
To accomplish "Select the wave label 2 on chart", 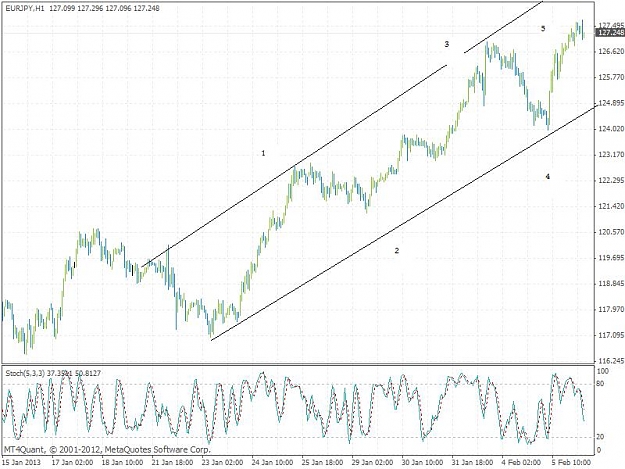I will coord(397,251).
